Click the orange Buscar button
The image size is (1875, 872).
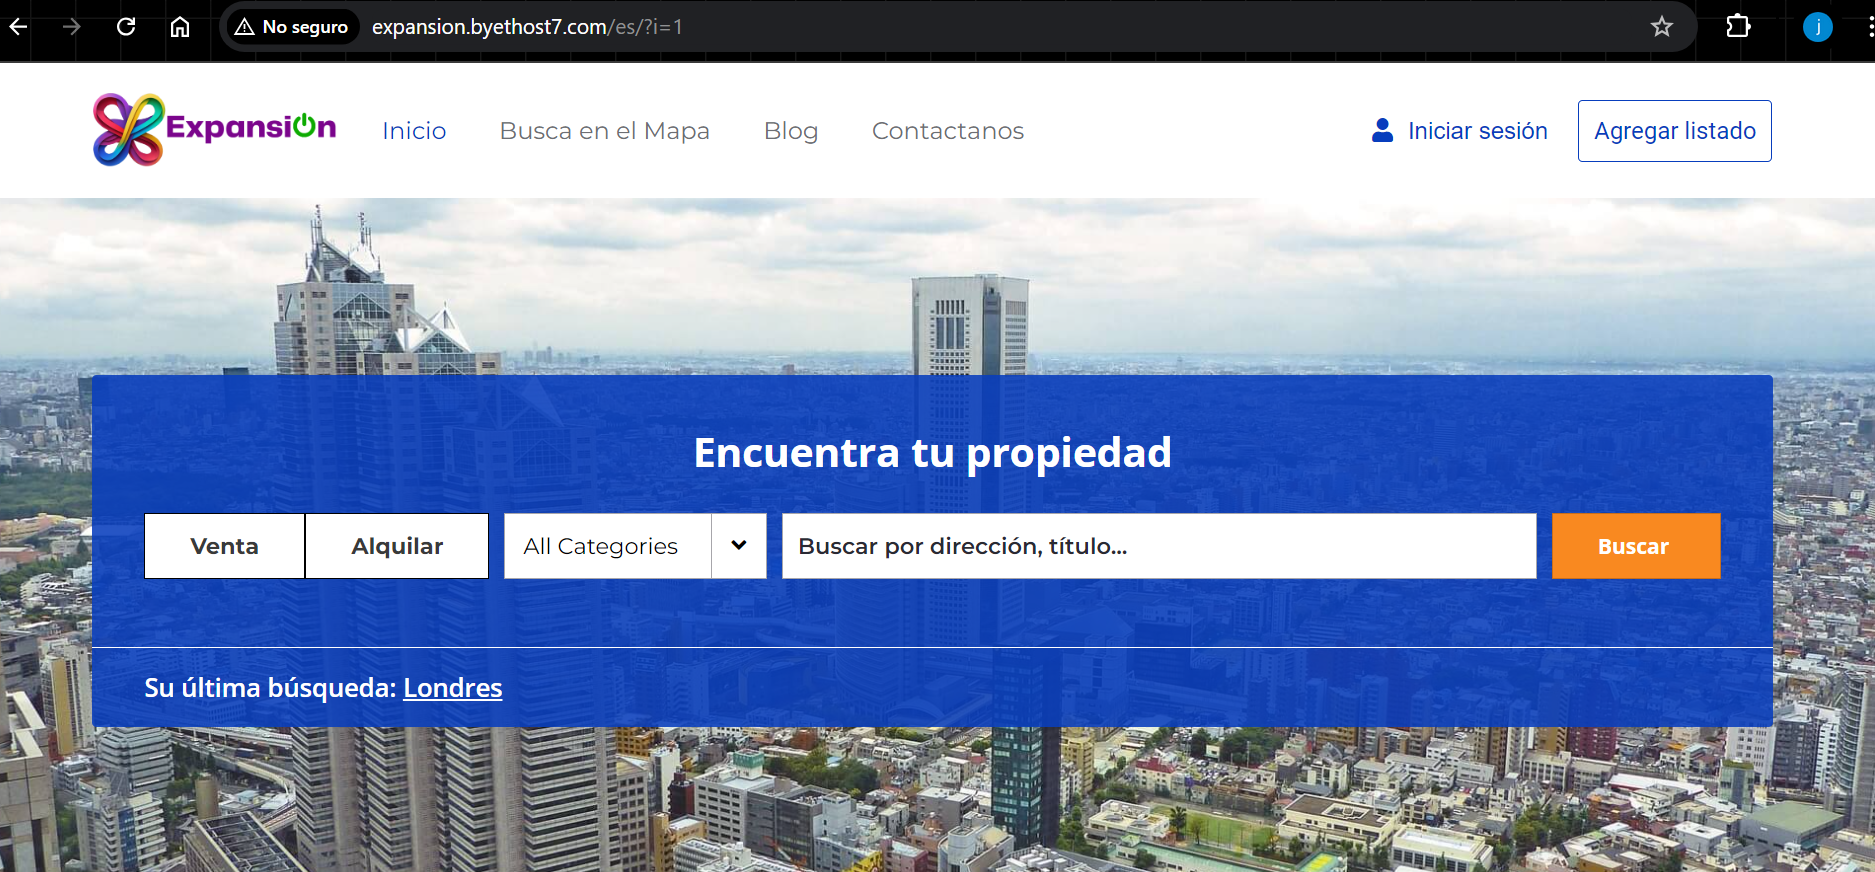tap(1636, 546)
